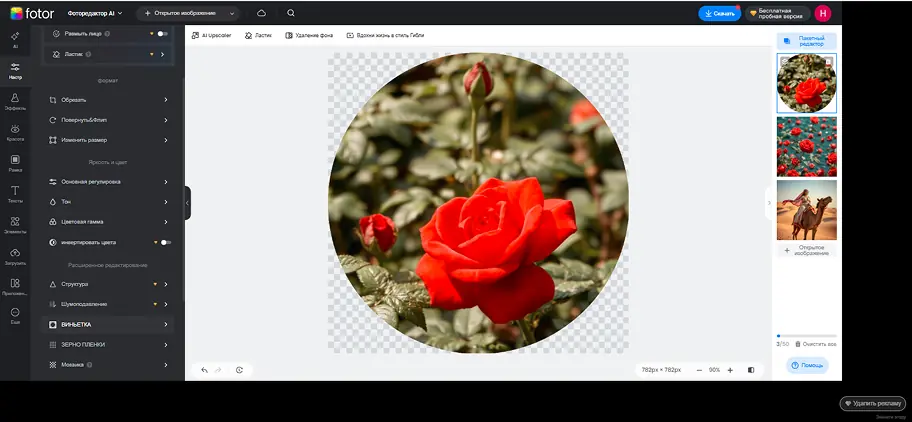Click the history reset icon
Image resolution: width=912 pixels, height=422 pixels.
(x=239, y=370)
